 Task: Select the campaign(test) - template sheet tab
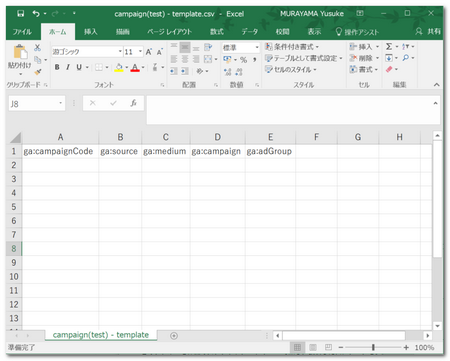tap(101, 335)
